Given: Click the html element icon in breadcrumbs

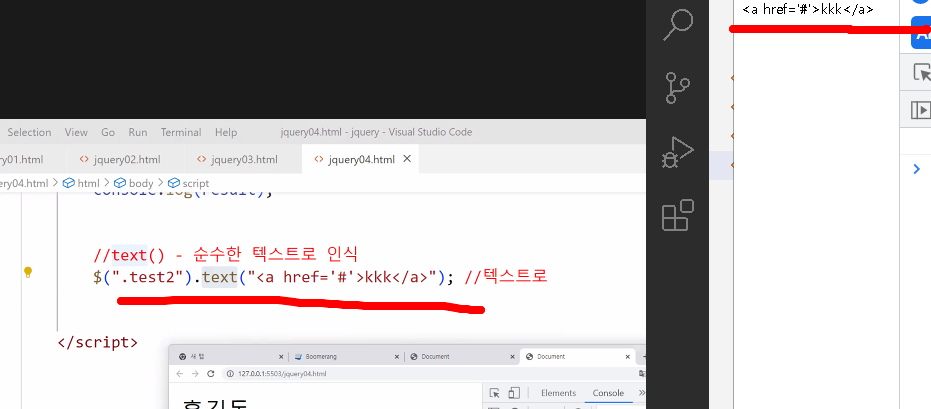Looking at the screenshot, I should (x=69, y=183).
